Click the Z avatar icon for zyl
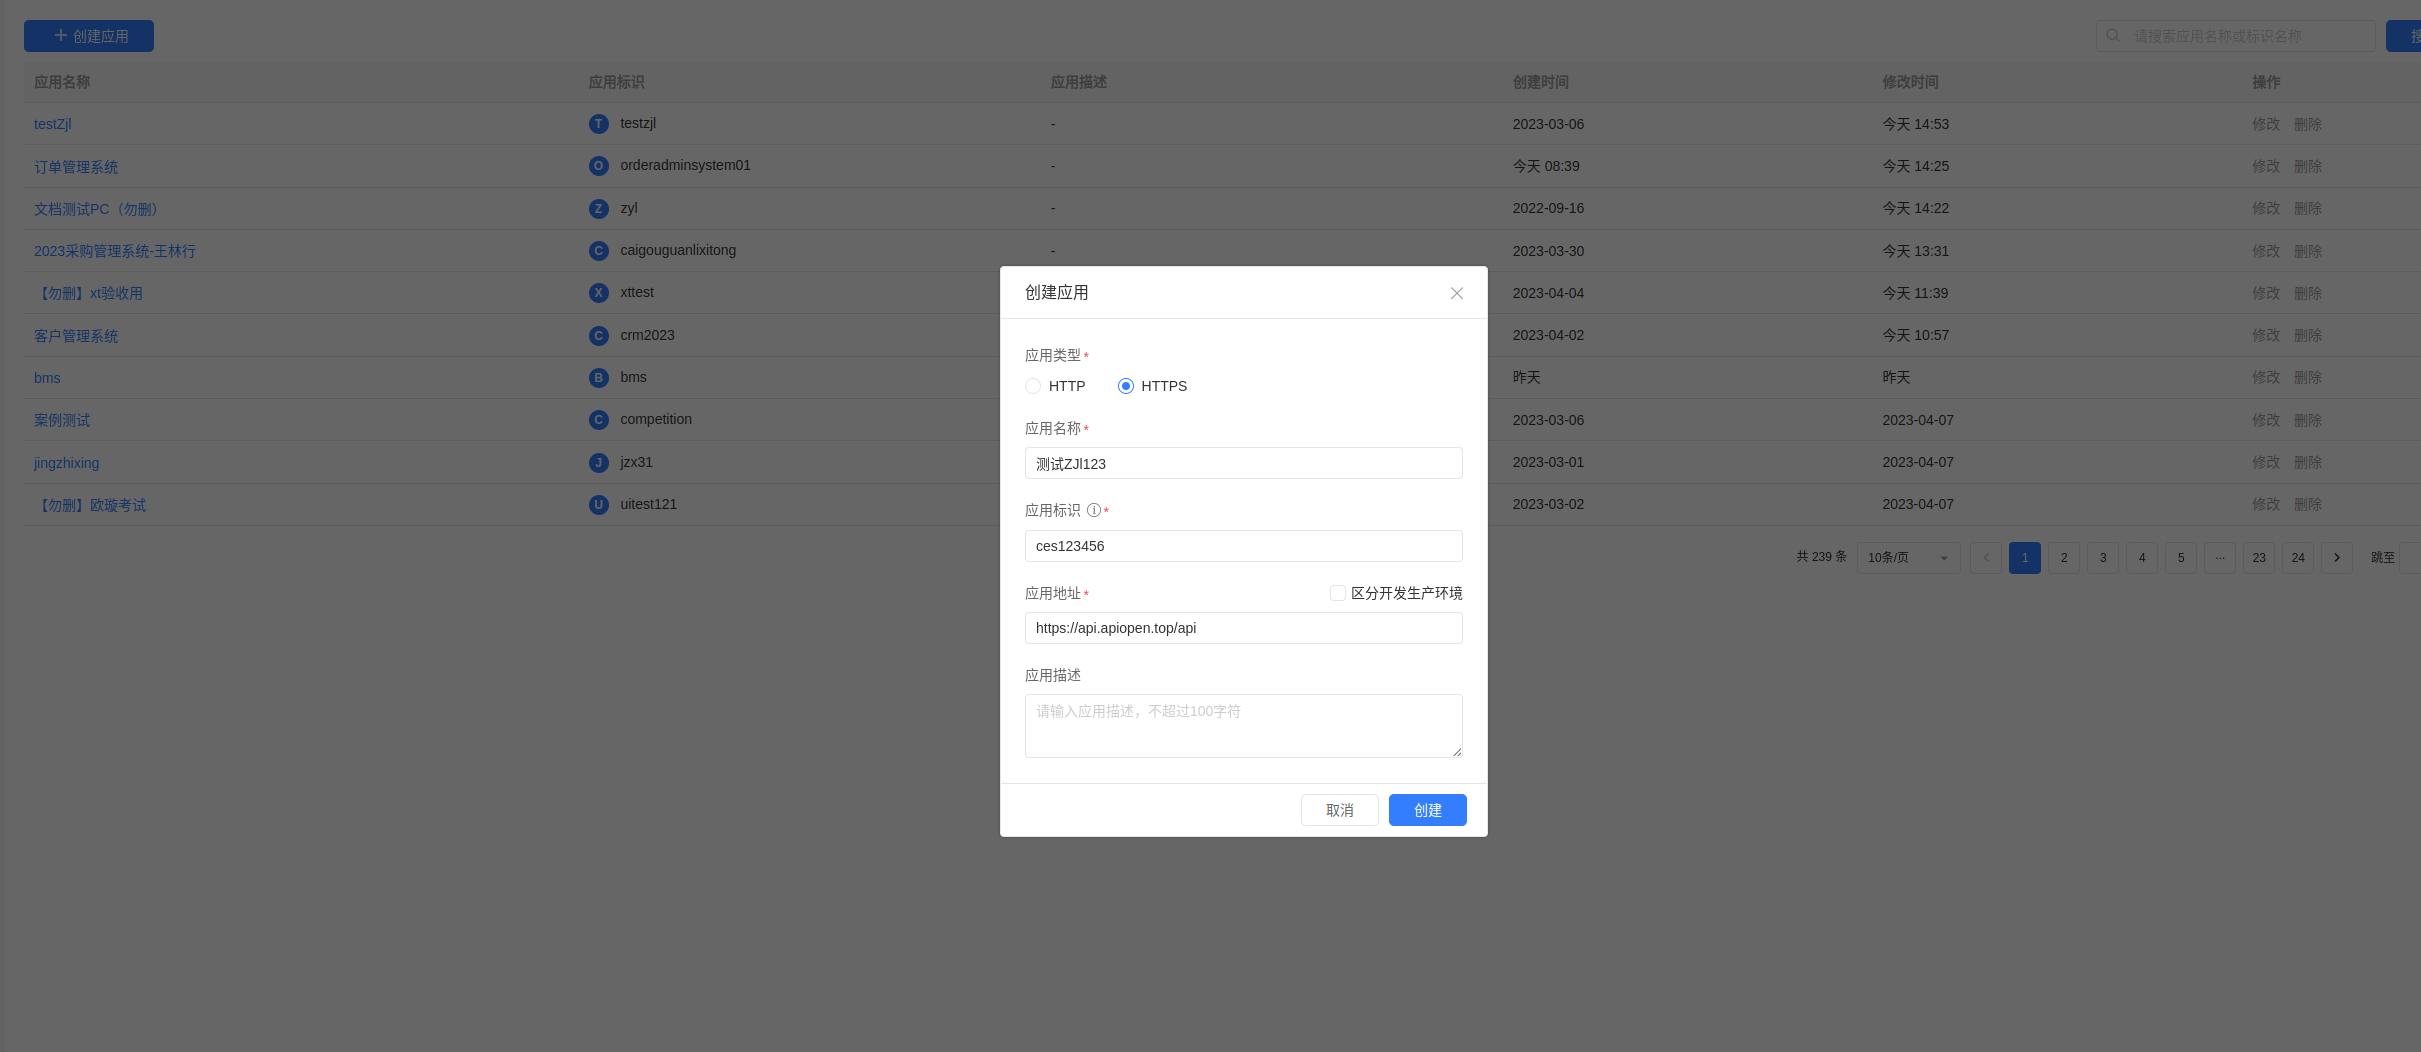2421x1052 pixels. [x=598, y=209]
